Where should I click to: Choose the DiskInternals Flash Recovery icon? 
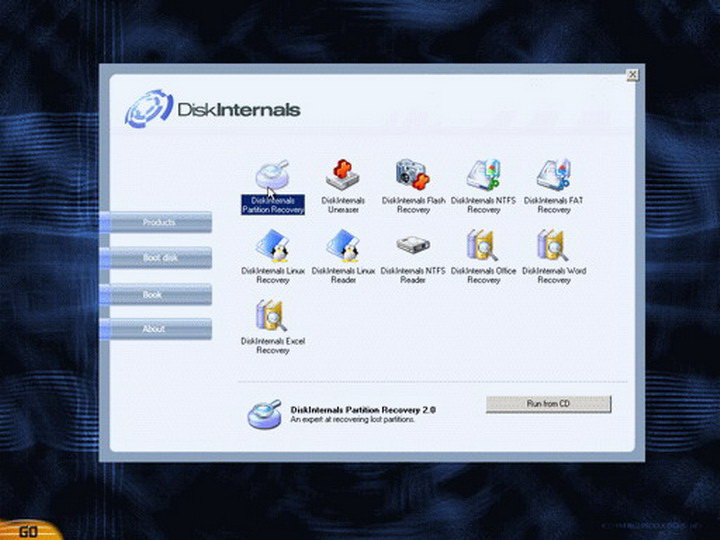tap(413, 174)
